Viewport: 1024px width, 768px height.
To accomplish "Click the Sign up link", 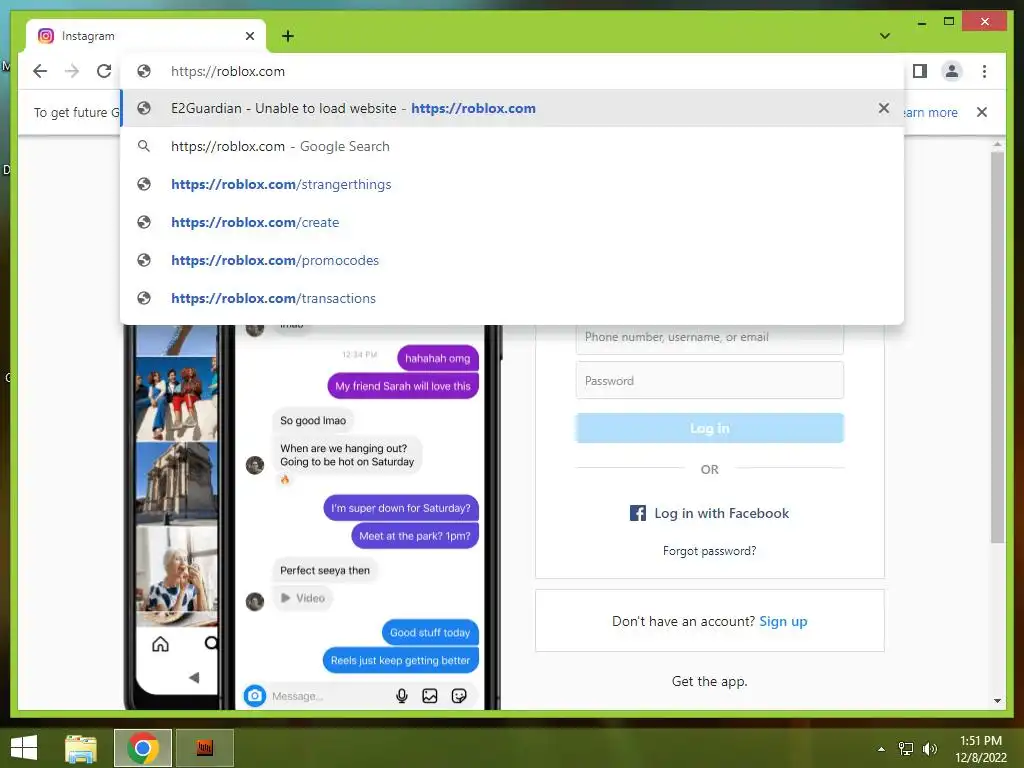I will click(x=783, y=621).
